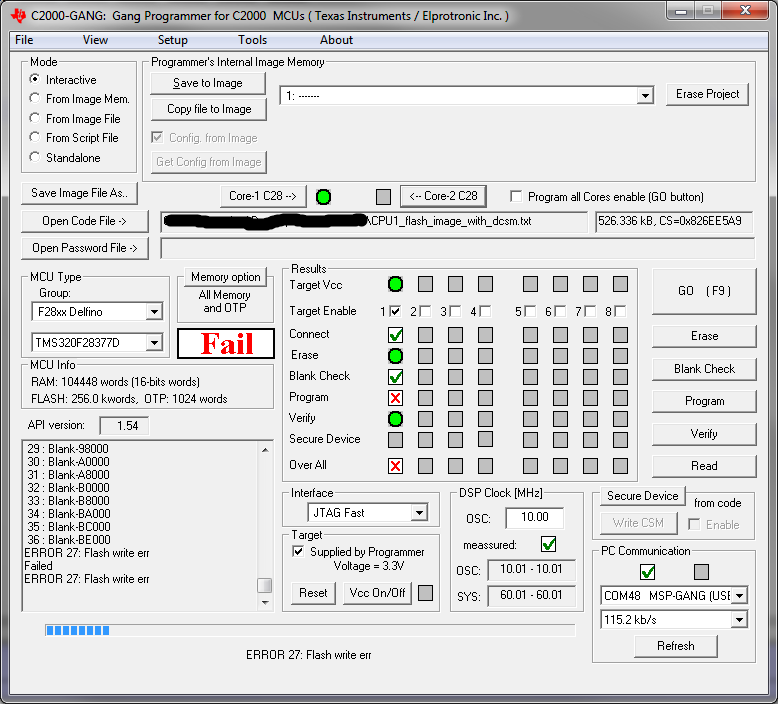Click the Save to Image button
The height and width of the screenshot is (705, 779).
(x=208, y=83)
